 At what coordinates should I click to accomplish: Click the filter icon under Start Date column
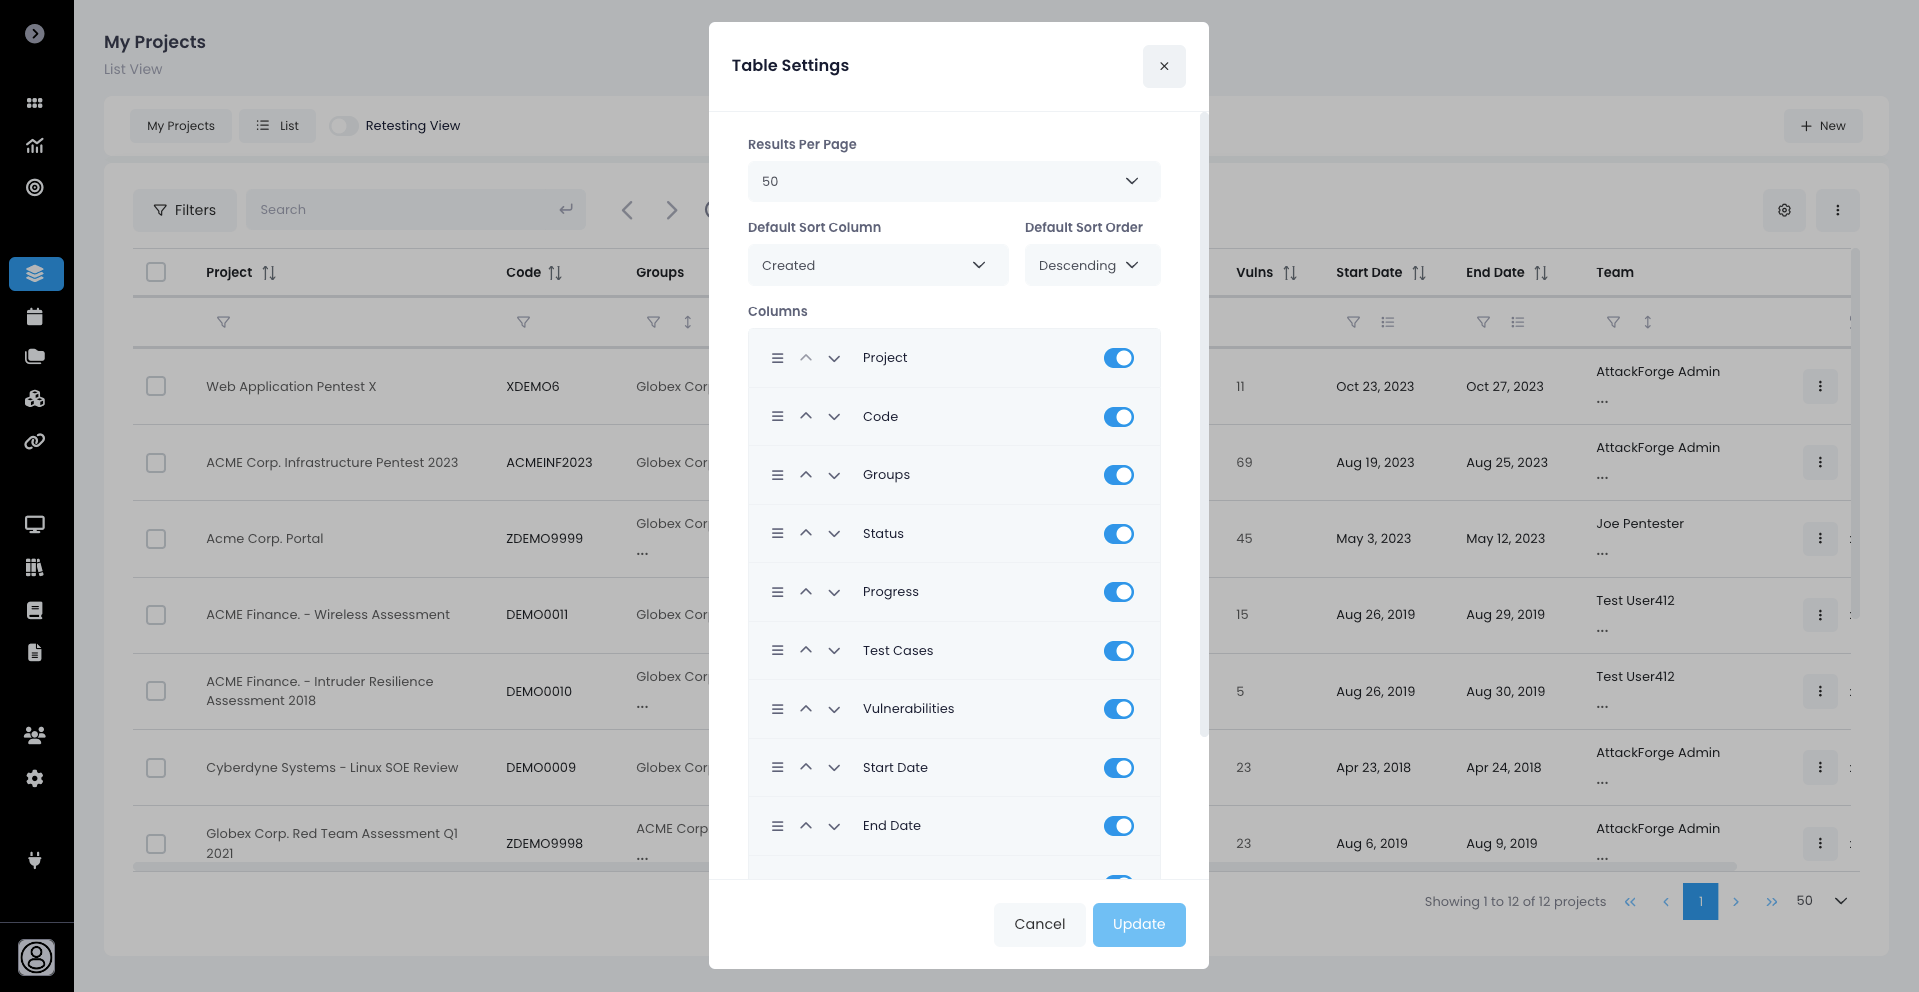[1353, 322]
